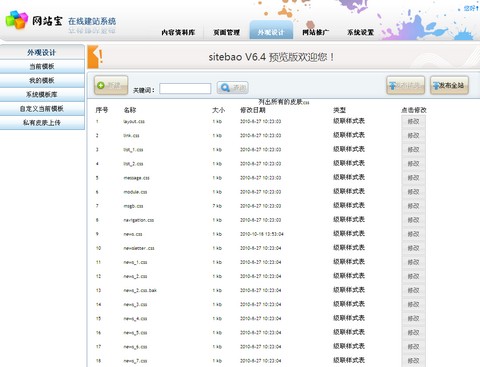The width and height of the screenshot is (480, 367).
Task: Click 修改 for news_1.css row
Action: [x=413, y=262]
